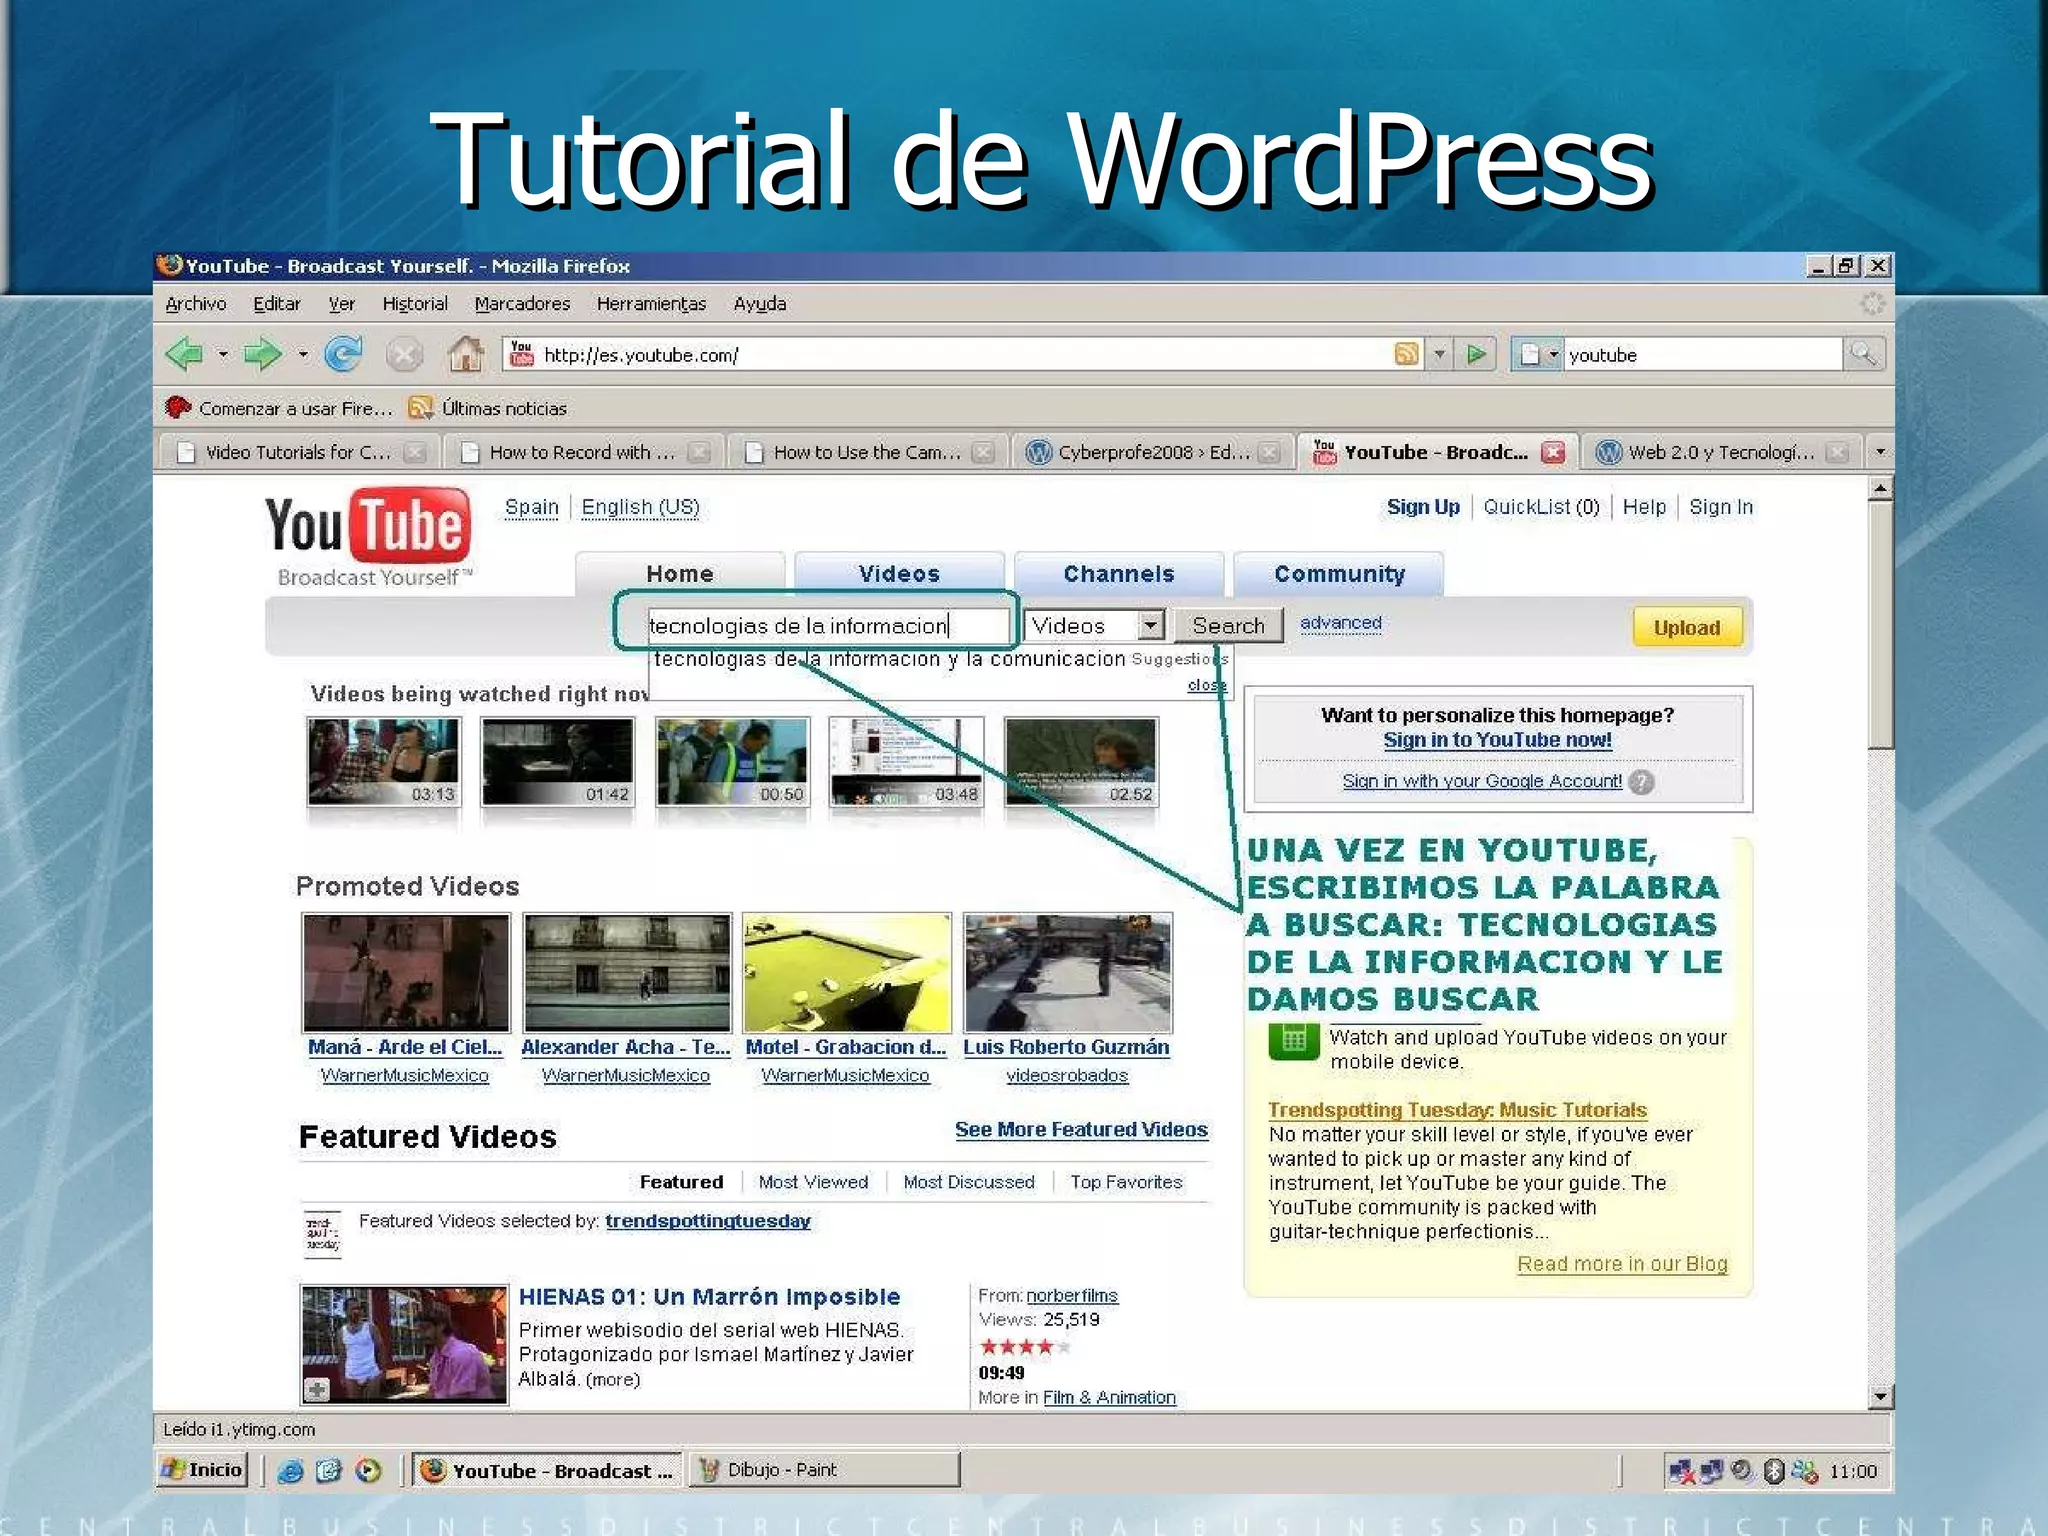Viewport: 2048px width, 1536px height.
Task: Open the Maná - Arde el Ciel... promoted thumbnail
Action: [x=406, y=972]
